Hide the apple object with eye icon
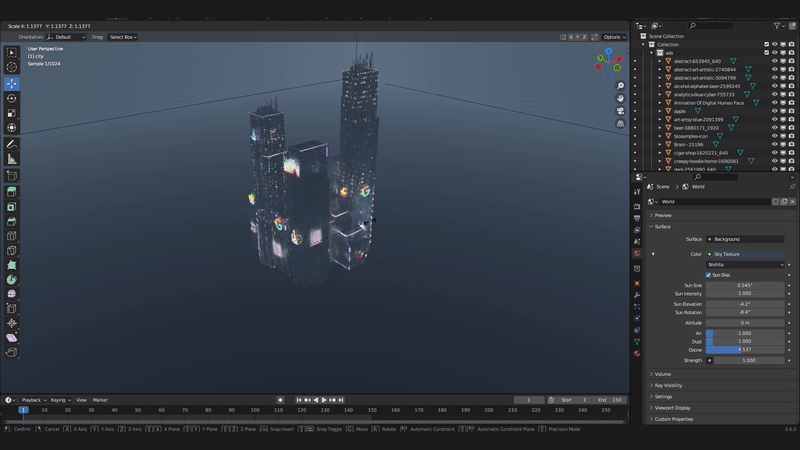Viewport: 800px width, 450px height. (x=774, y=111)
